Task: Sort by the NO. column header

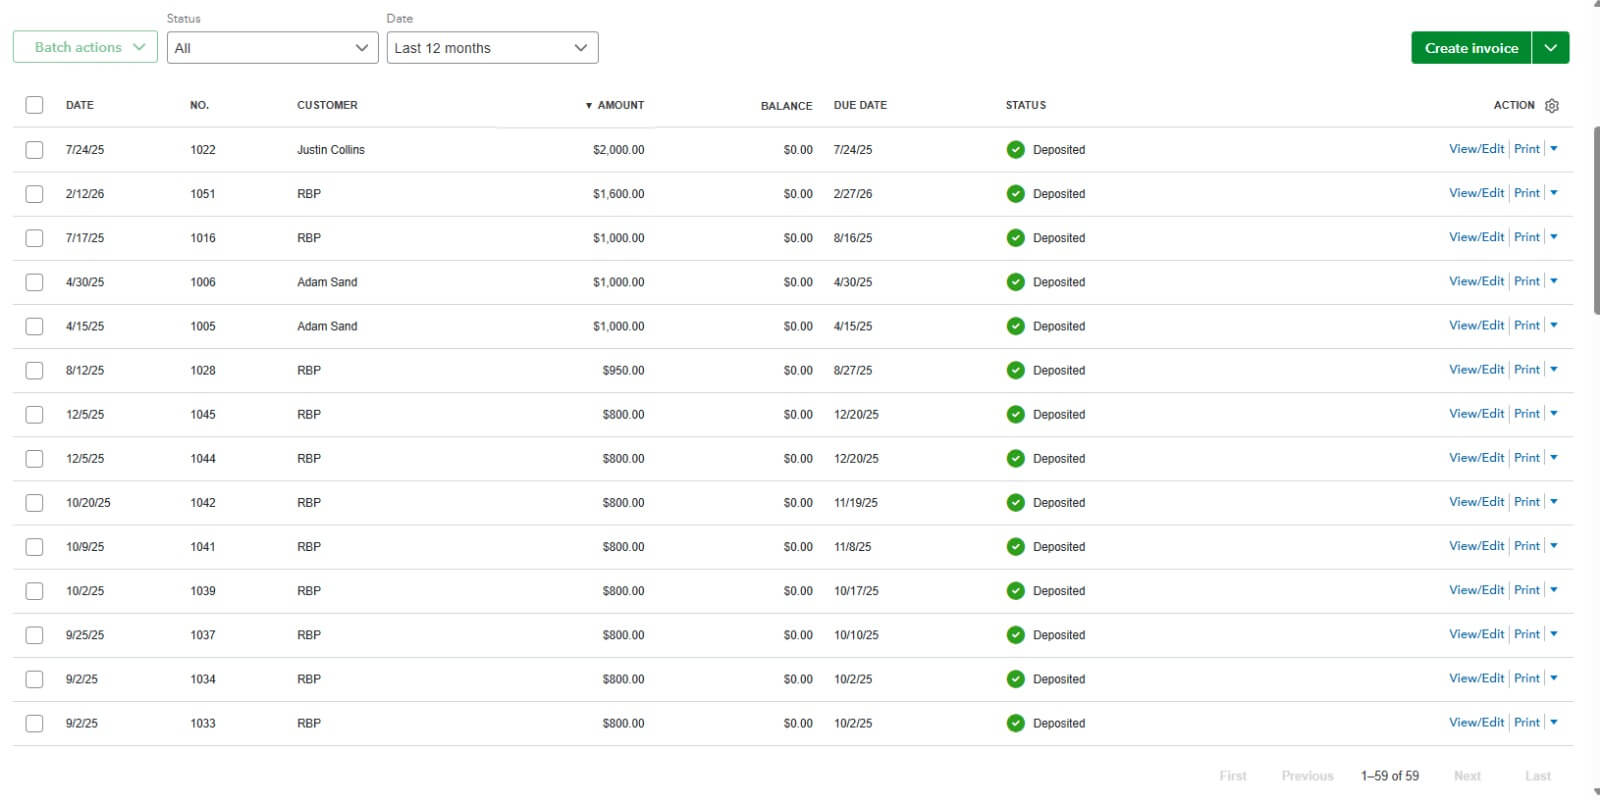Action: 199,105
